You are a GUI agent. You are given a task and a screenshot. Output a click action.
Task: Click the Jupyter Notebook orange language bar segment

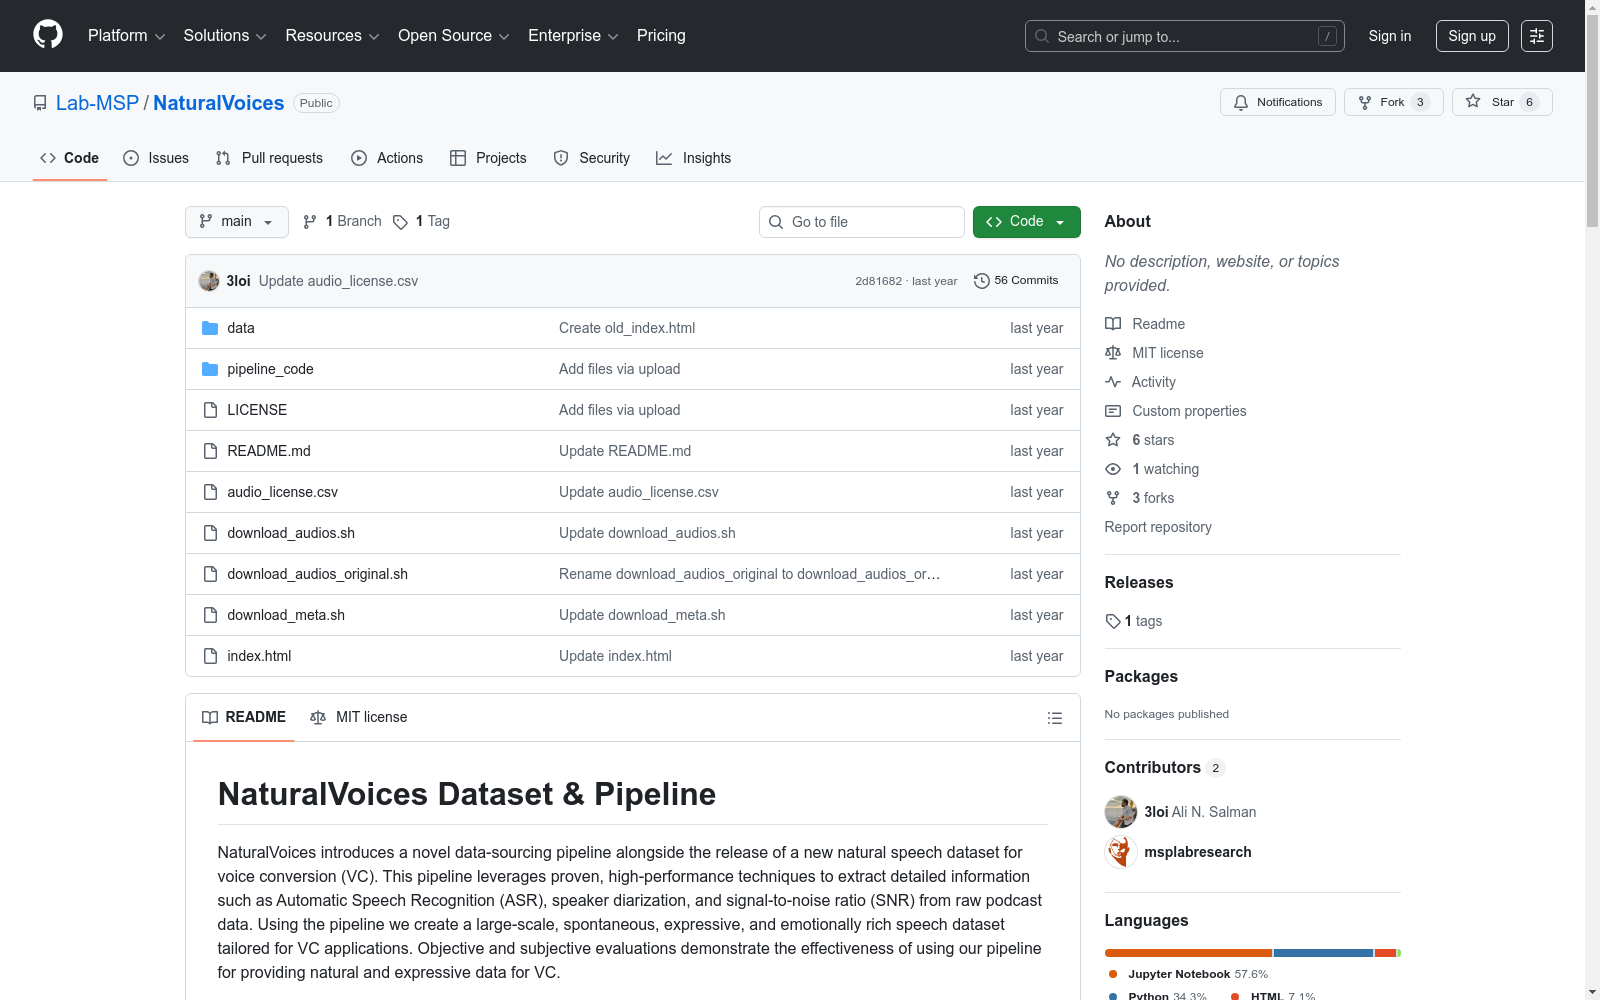coord(1188,953)
